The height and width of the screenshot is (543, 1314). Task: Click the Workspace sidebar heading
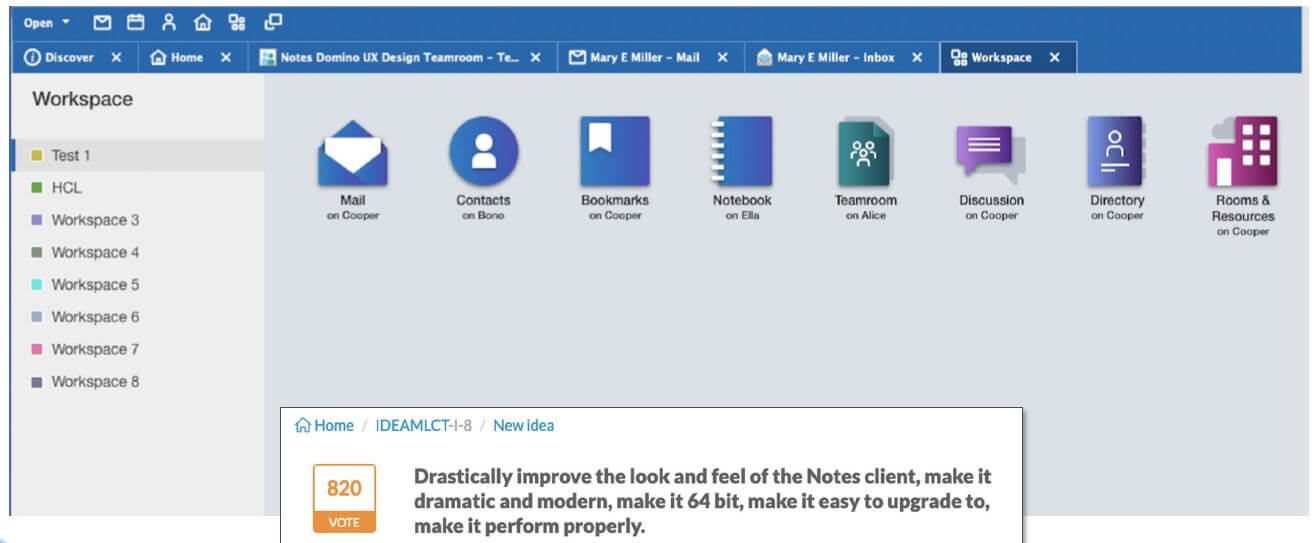pyautogui.click(x=82, y=99)
